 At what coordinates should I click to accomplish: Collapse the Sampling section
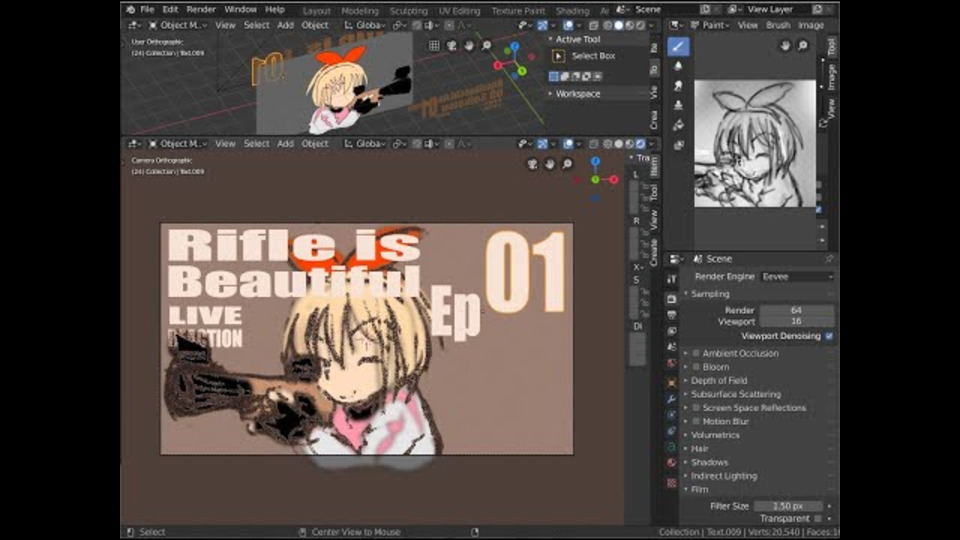[x=710, y=294]
